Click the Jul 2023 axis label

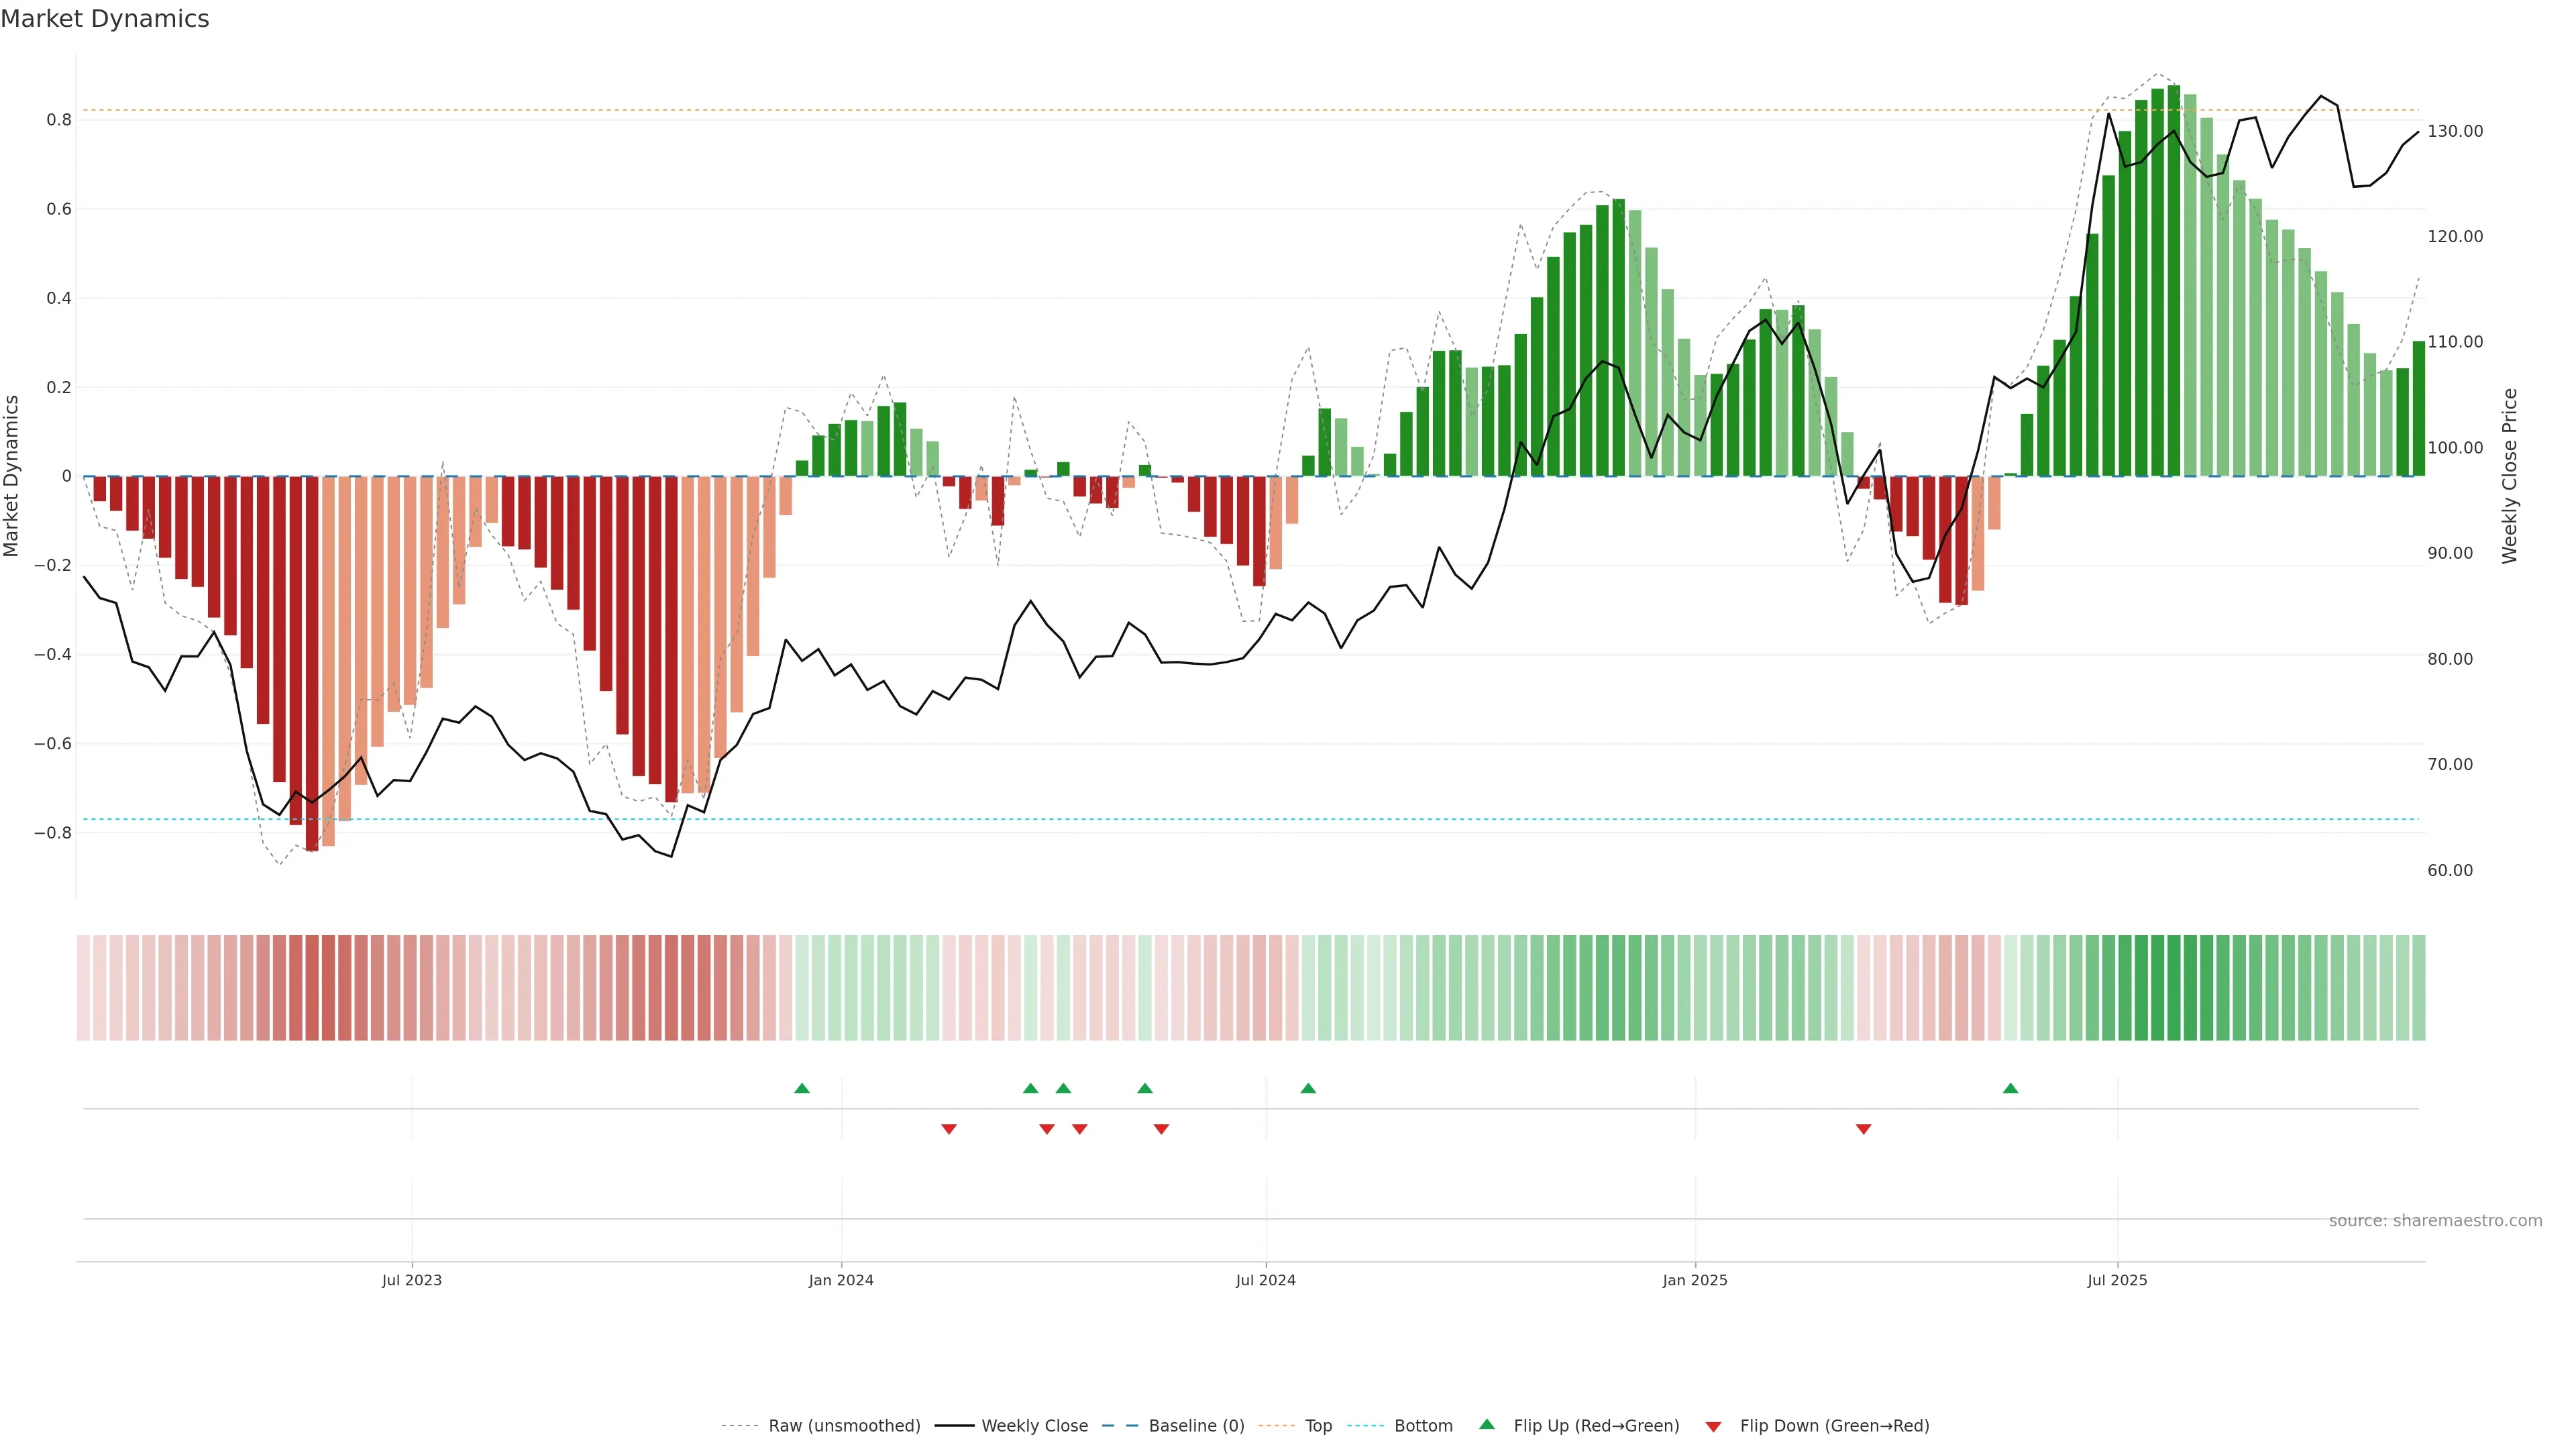[411, 1280]
